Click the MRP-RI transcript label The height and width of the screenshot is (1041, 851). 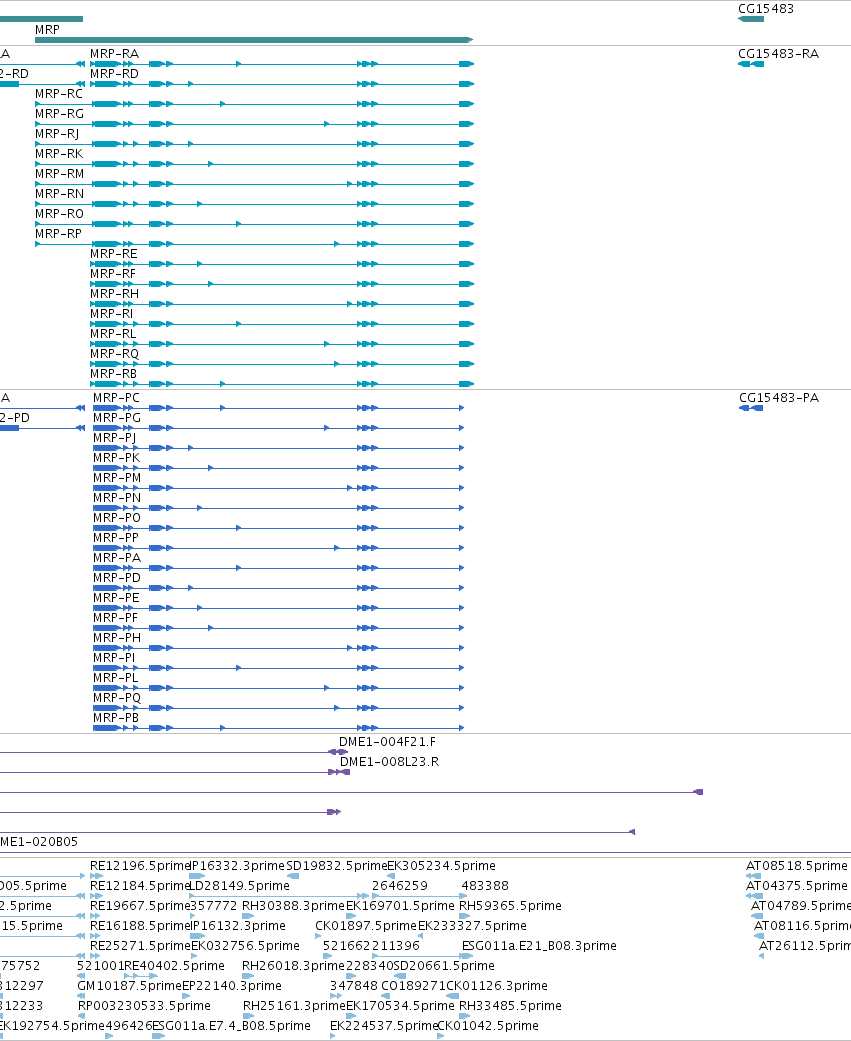(112, 313)
